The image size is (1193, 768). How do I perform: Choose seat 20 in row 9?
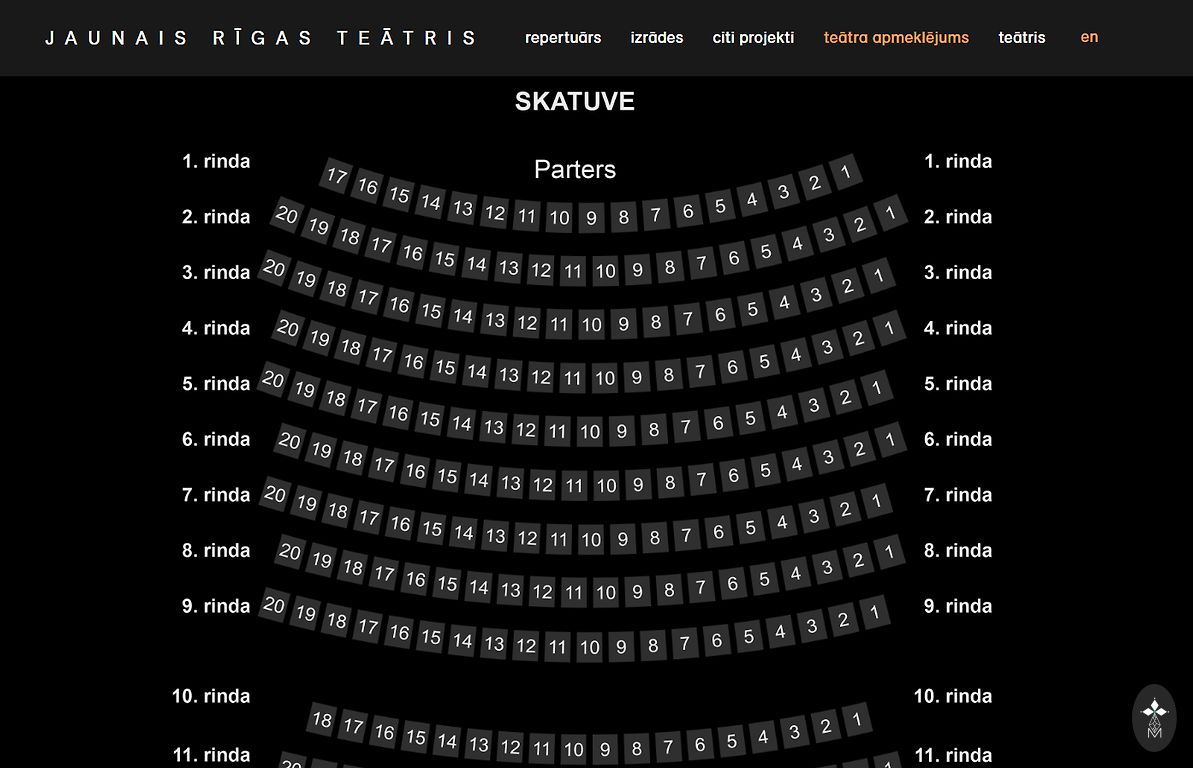[x=273, y=605]
